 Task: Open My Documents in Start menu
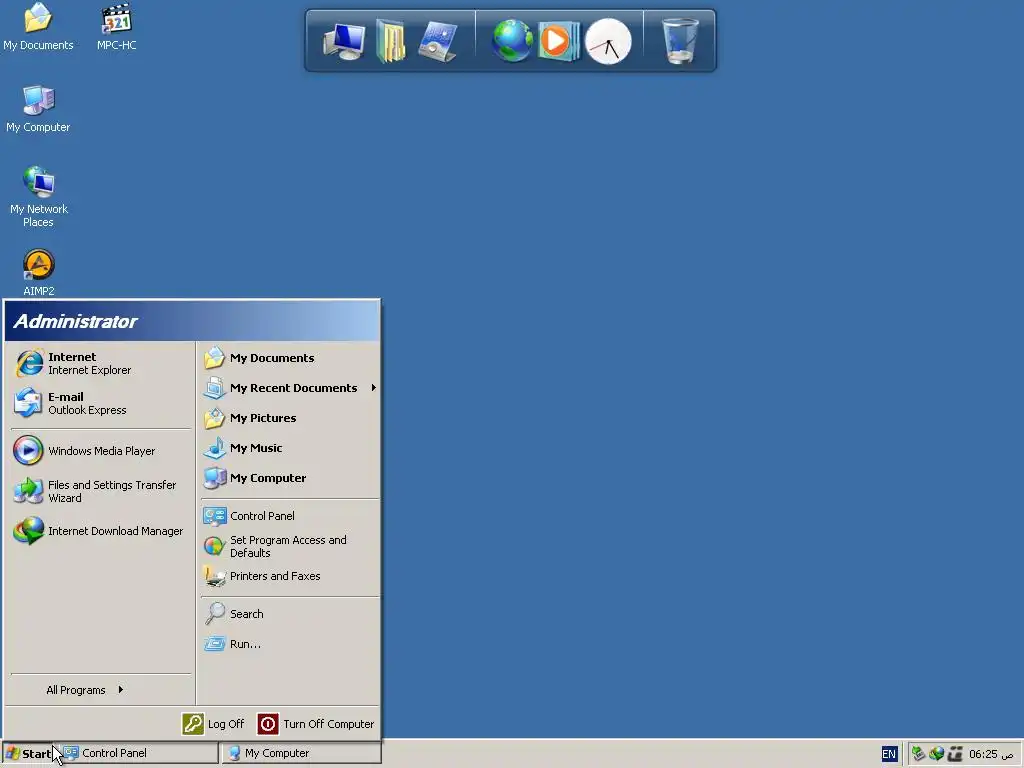[x=290, y=358]
